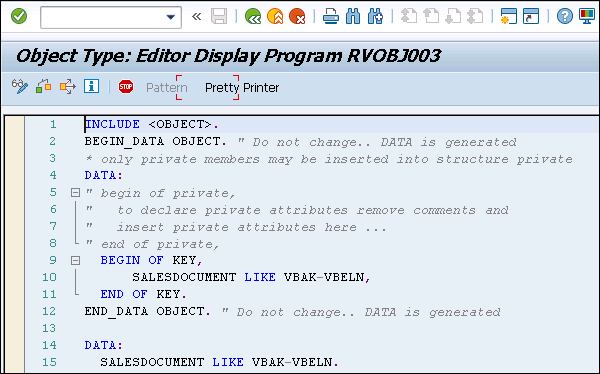600x374 pixels.
Task: Jump to First Page icon
Action: coord(409,16)
